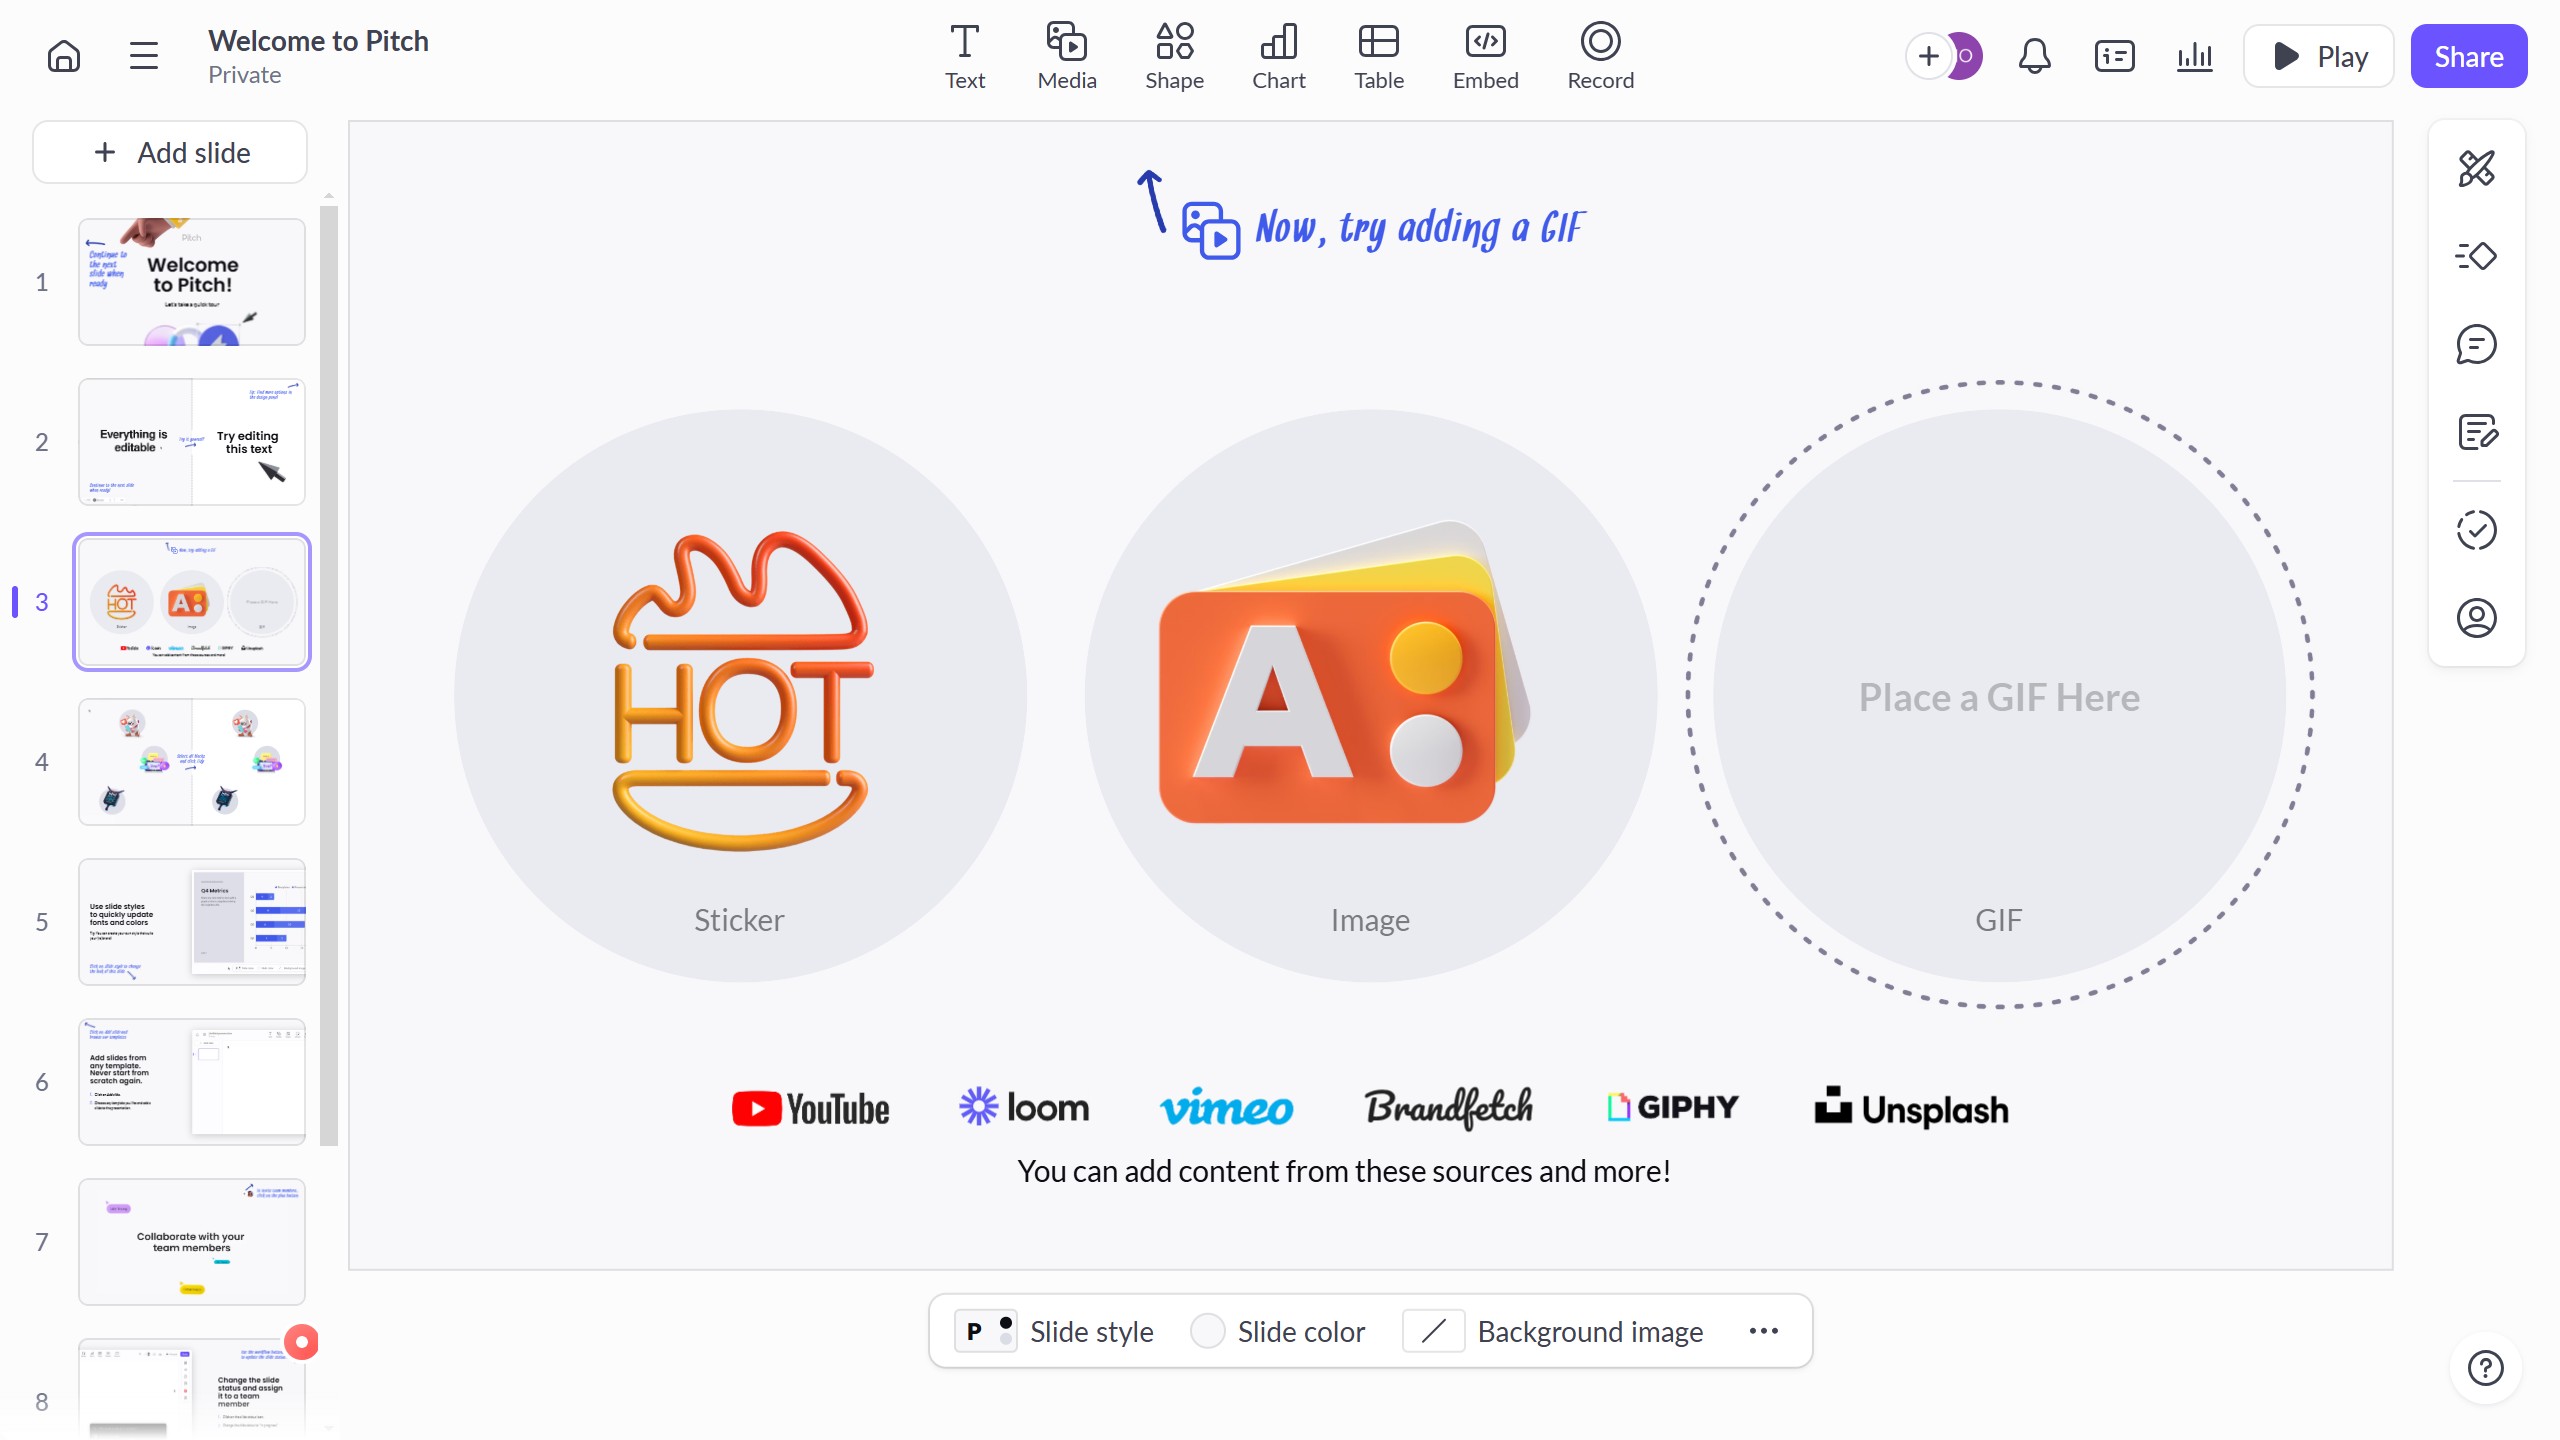The height and width of the screenshot is (1440, 2560).
Task: Select slide 8 thumbnail
Action: point(192,1390)
